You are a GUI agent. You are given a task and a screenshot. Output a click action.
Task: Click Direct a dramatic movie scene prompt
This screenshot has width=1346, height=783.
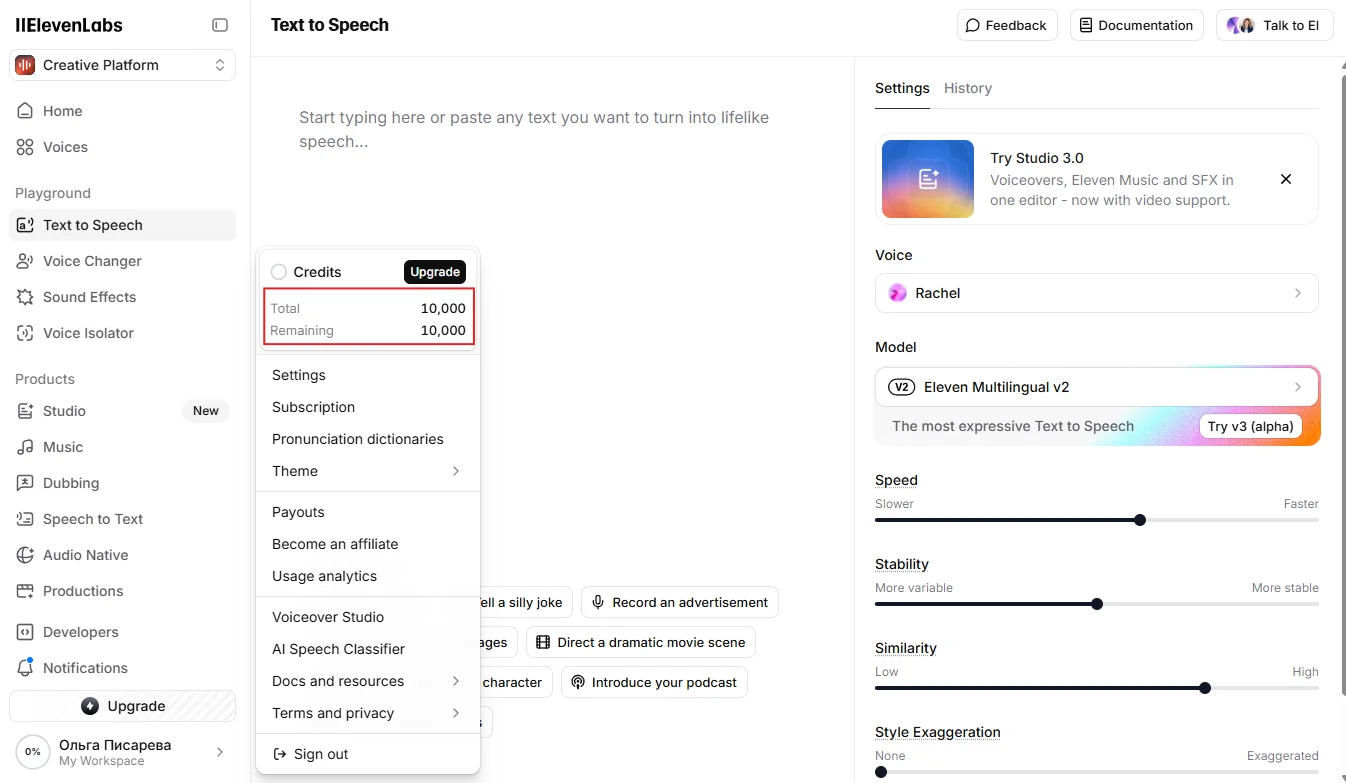click(x=640, y=642)
